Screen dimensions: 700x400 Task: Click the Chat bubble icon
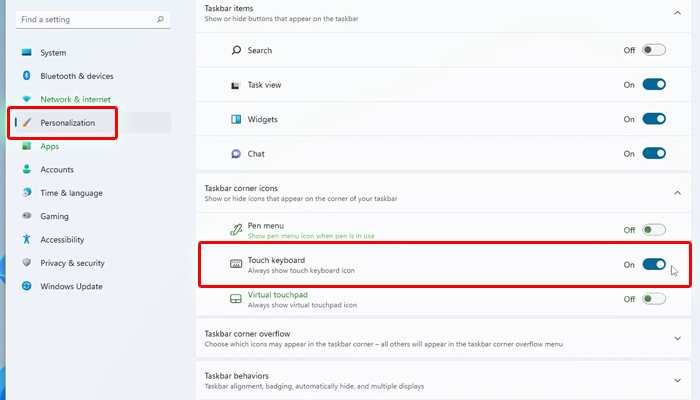point(236,154)
